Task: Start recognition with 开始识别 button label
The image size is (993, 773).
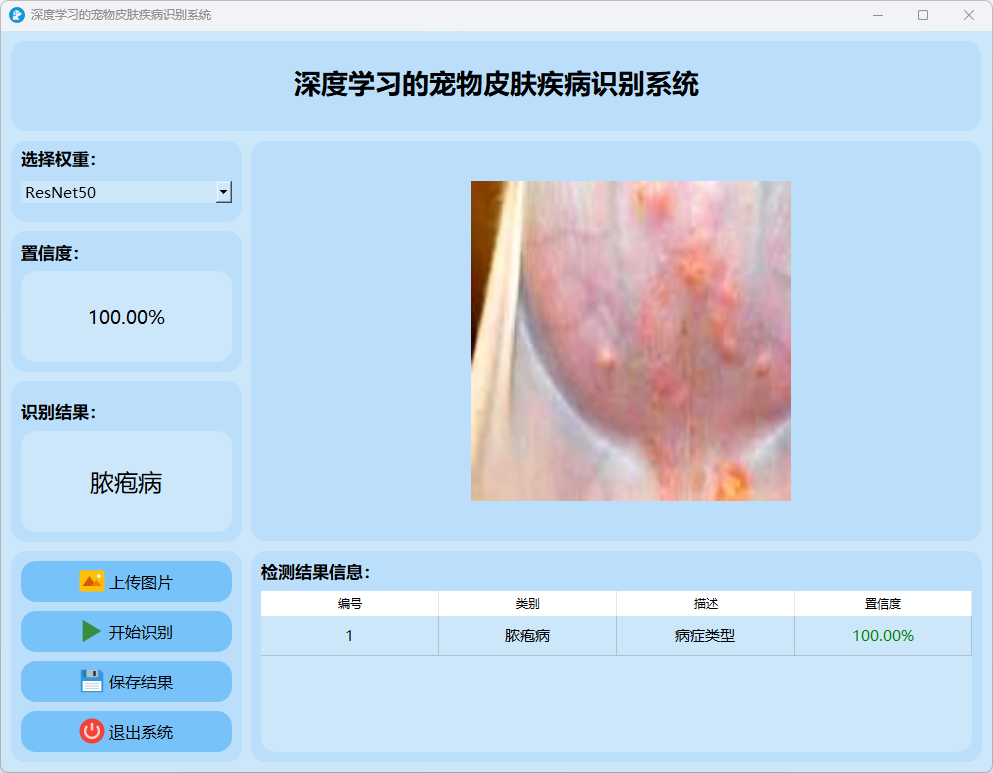Action: point(141,632)
